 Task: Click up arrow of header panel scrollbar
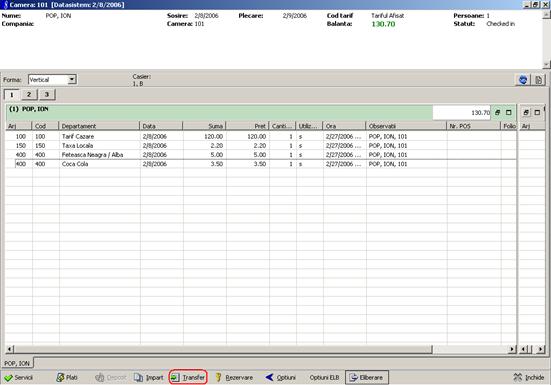tap(546, 14)
